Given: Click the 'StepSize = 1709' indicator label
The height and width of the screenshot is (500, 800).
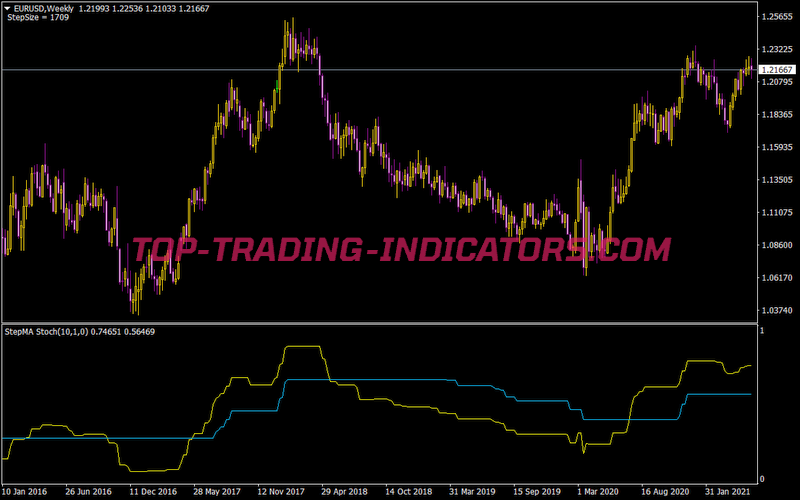Looking at the screenshot, I should tap(38, 17).
